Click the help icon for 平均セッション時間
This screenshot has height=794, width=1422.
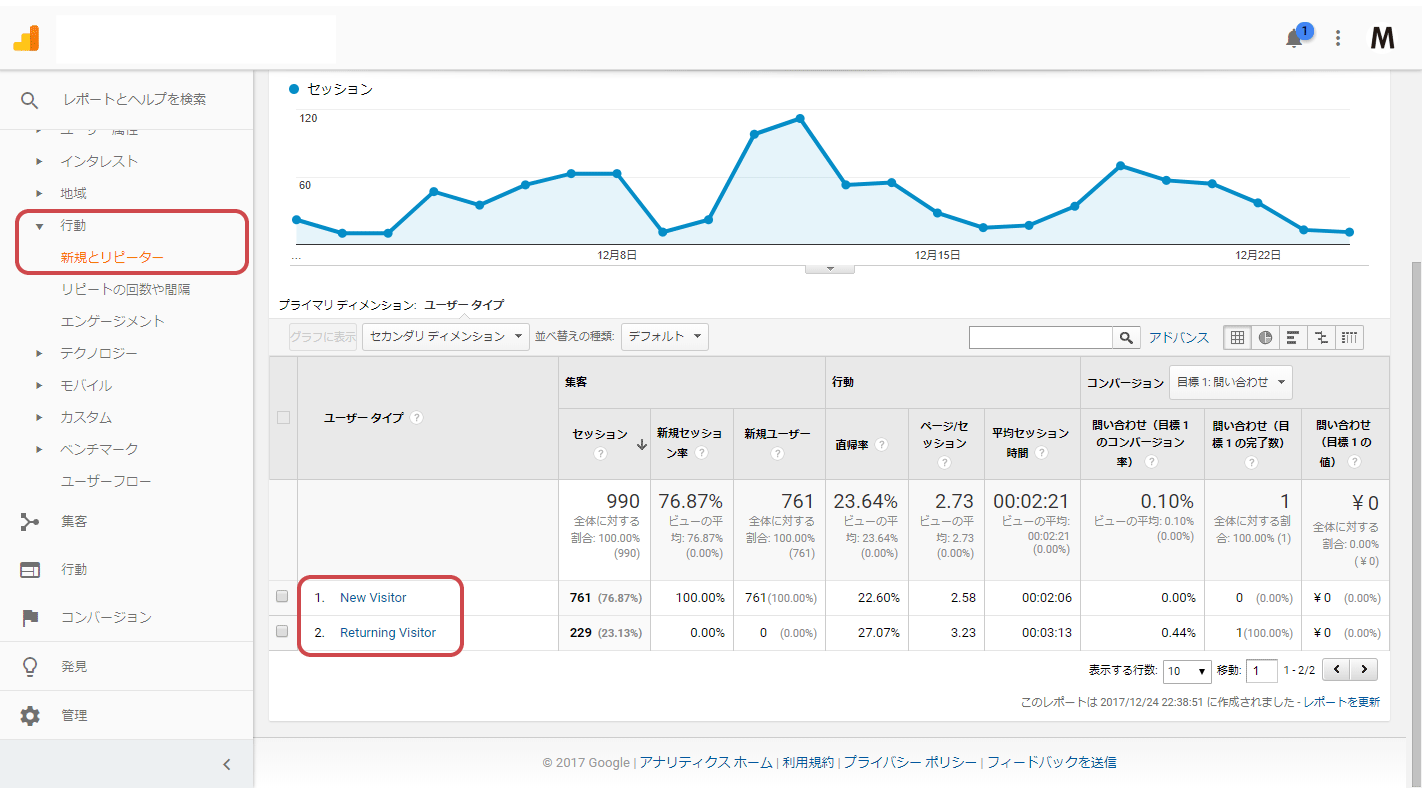(1041, 453)
